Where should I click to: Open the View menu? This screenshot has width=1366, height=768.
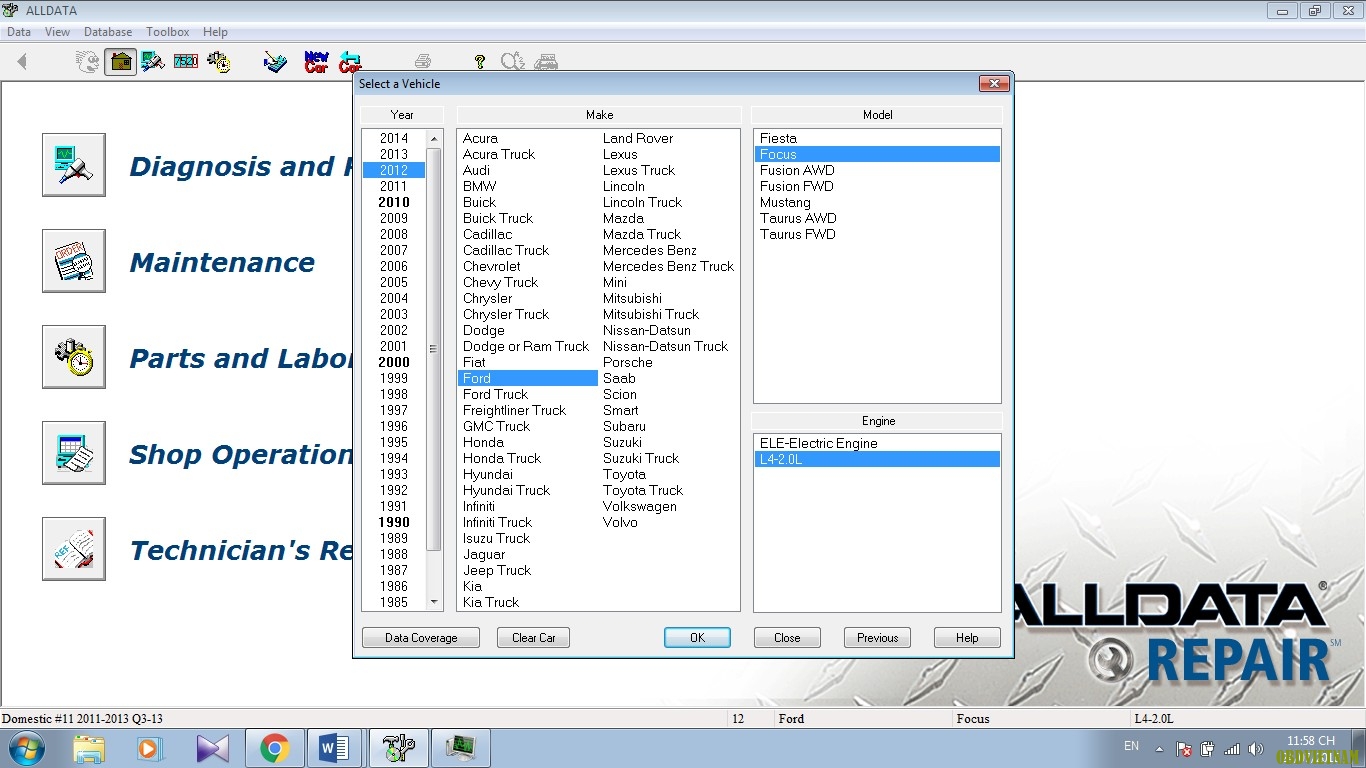coord(58,32)
